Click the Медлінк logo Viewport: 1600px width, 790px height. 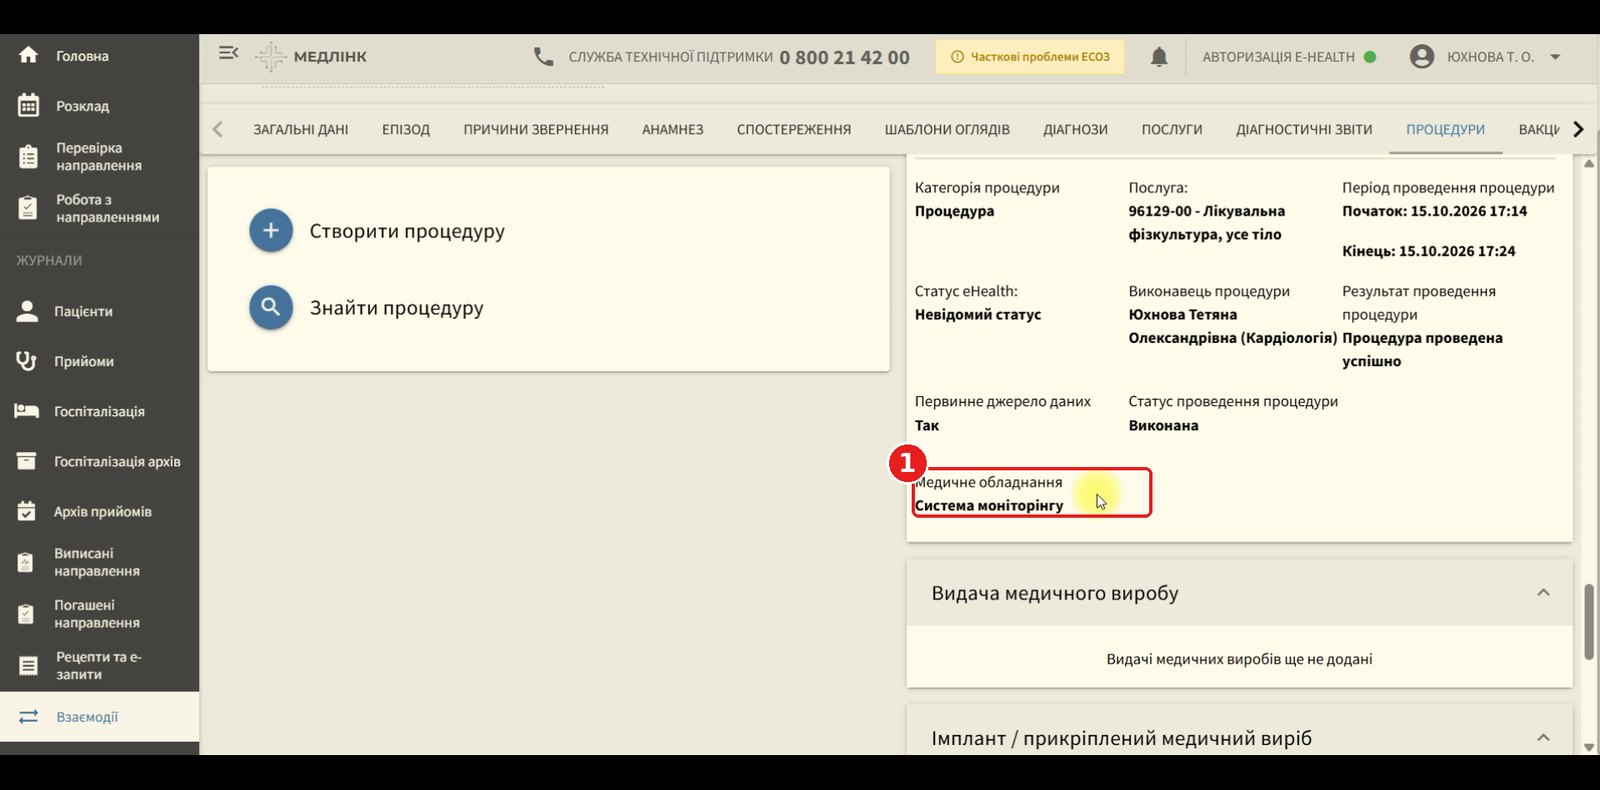click(312, 57)
